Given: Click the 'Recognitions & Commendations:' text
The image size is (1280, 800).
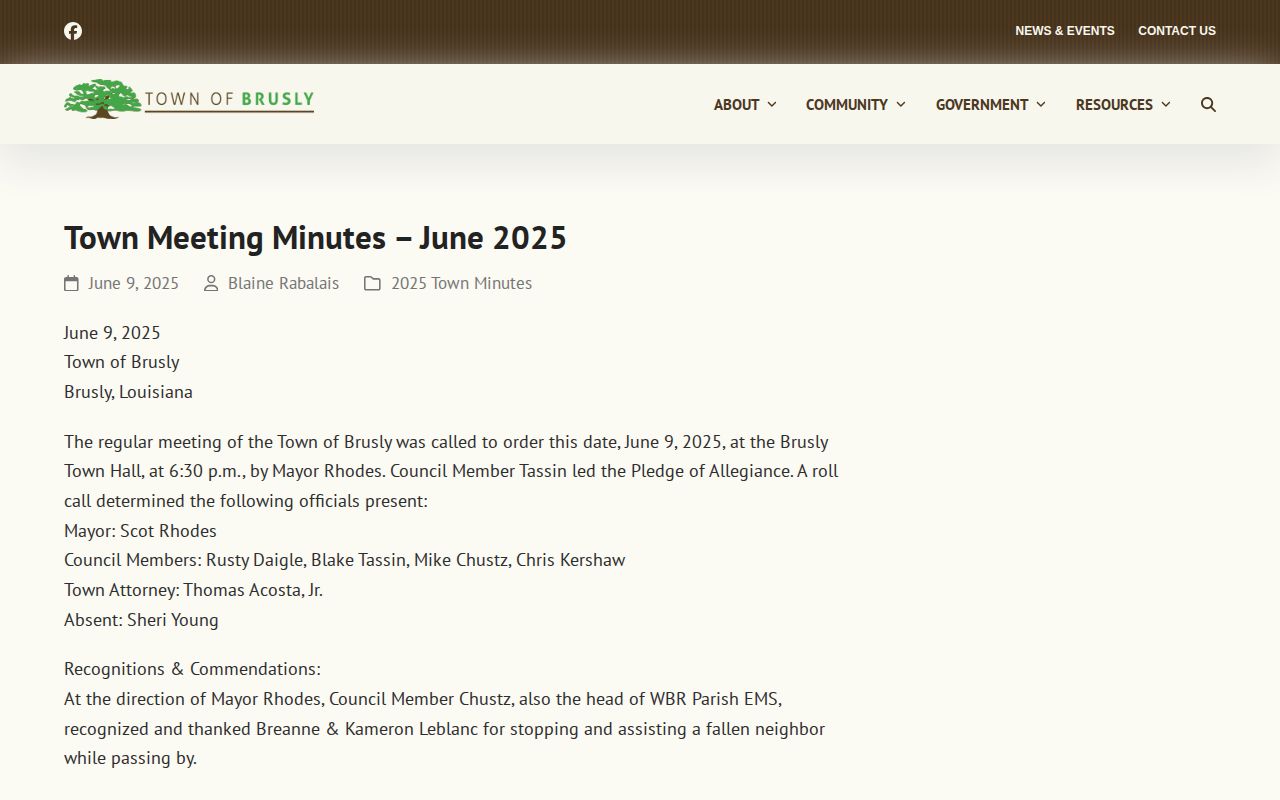Looking at the screenshot, I should (192, 669).
